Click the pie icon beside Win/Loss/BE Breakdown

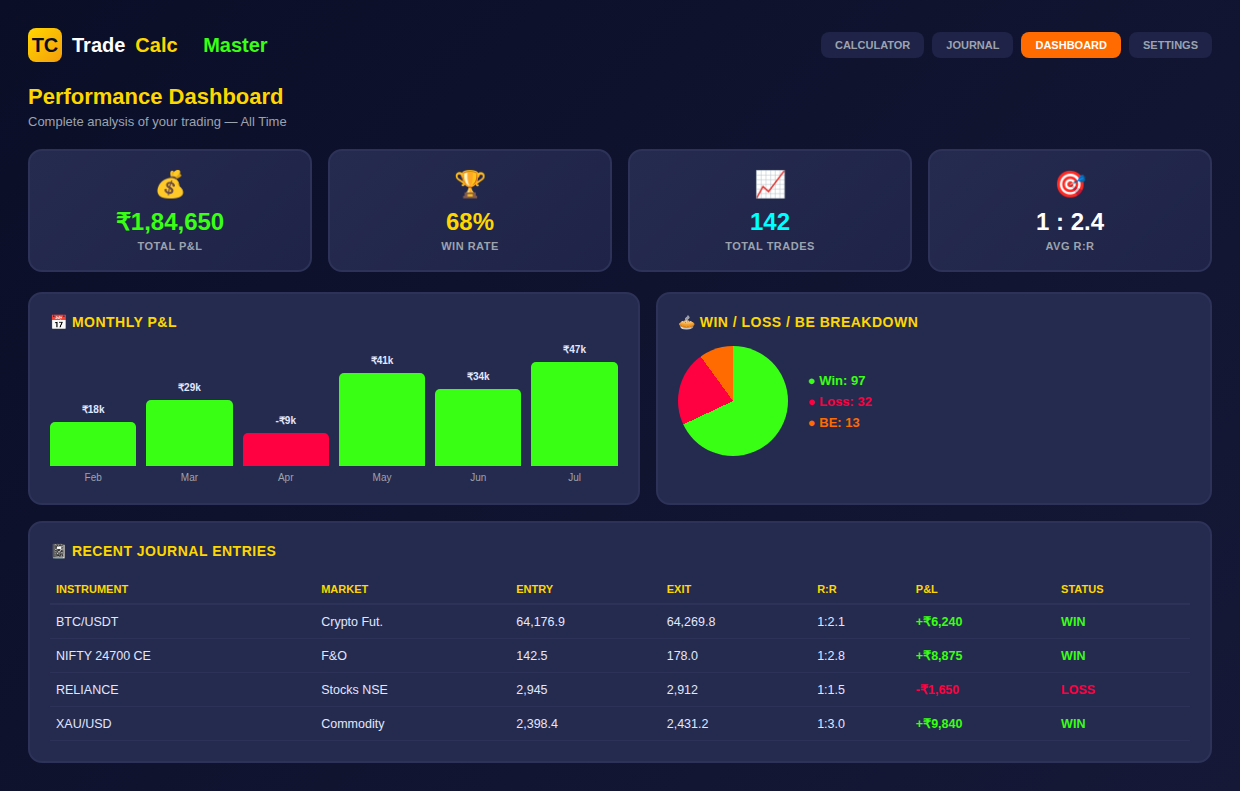(x=686, y=322)
